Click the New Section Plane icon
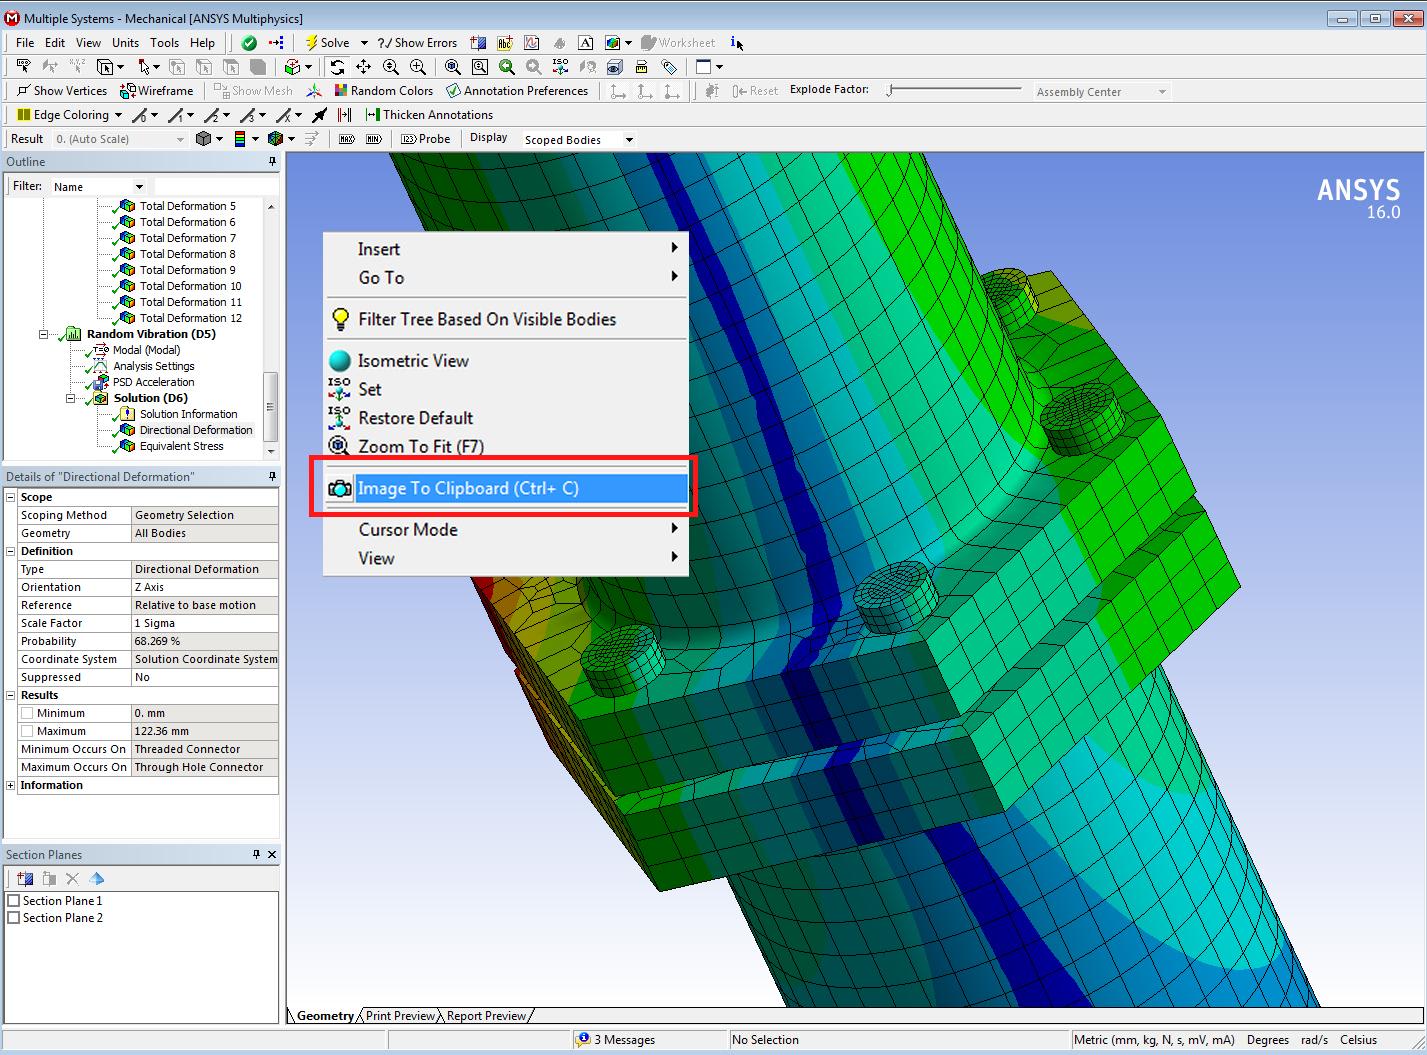Screen dimensions: 1427x1055 pos(25,879)
